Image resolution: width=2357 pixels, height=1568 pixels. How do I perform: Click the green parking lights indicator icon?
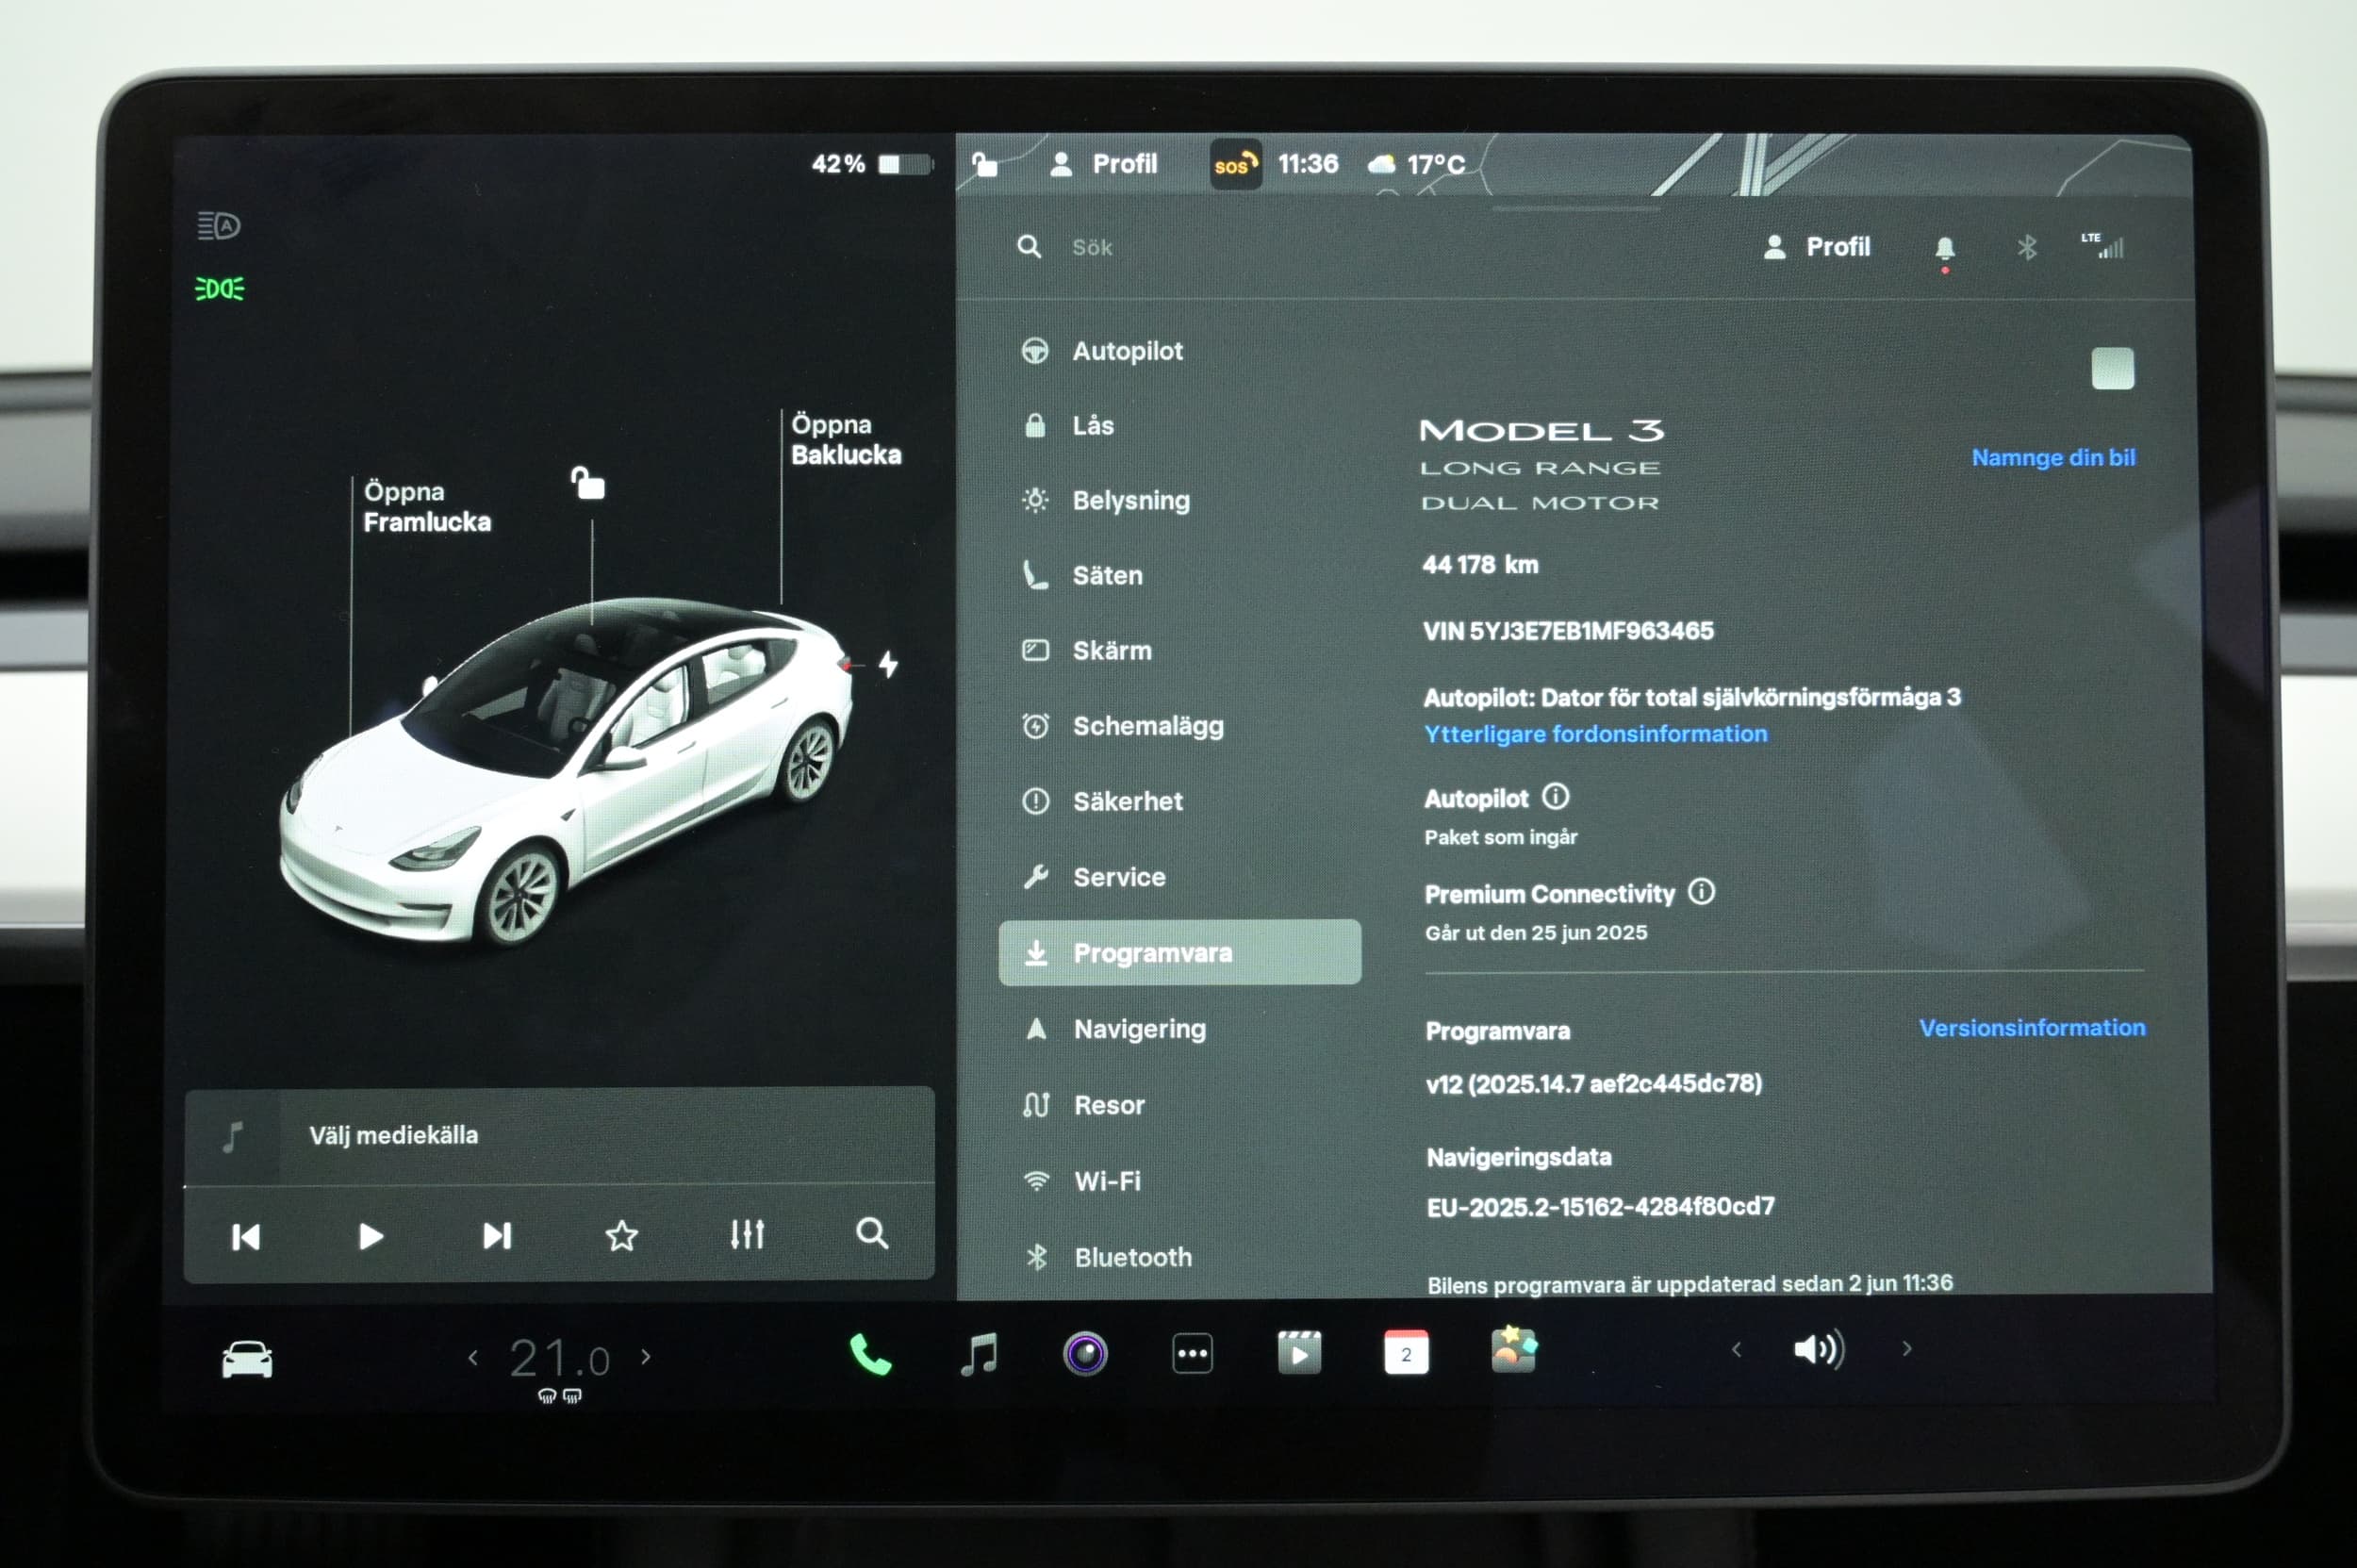coord(220,289)
